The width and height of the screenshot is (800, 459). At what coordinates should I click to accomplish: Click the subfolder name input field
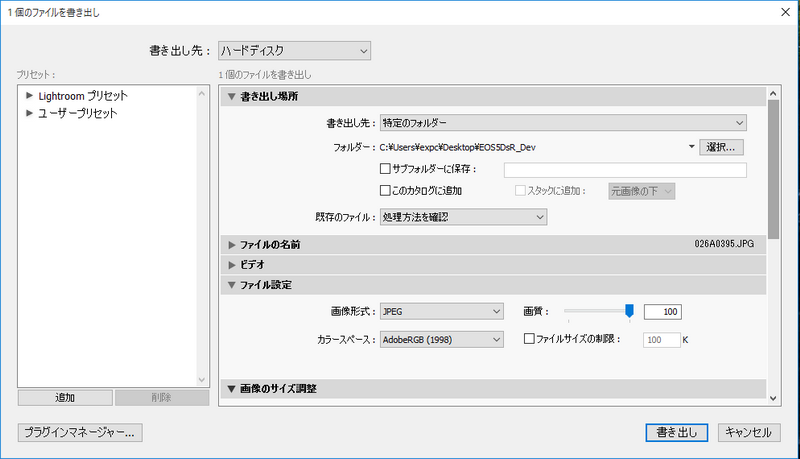click(x=625, y=170)
